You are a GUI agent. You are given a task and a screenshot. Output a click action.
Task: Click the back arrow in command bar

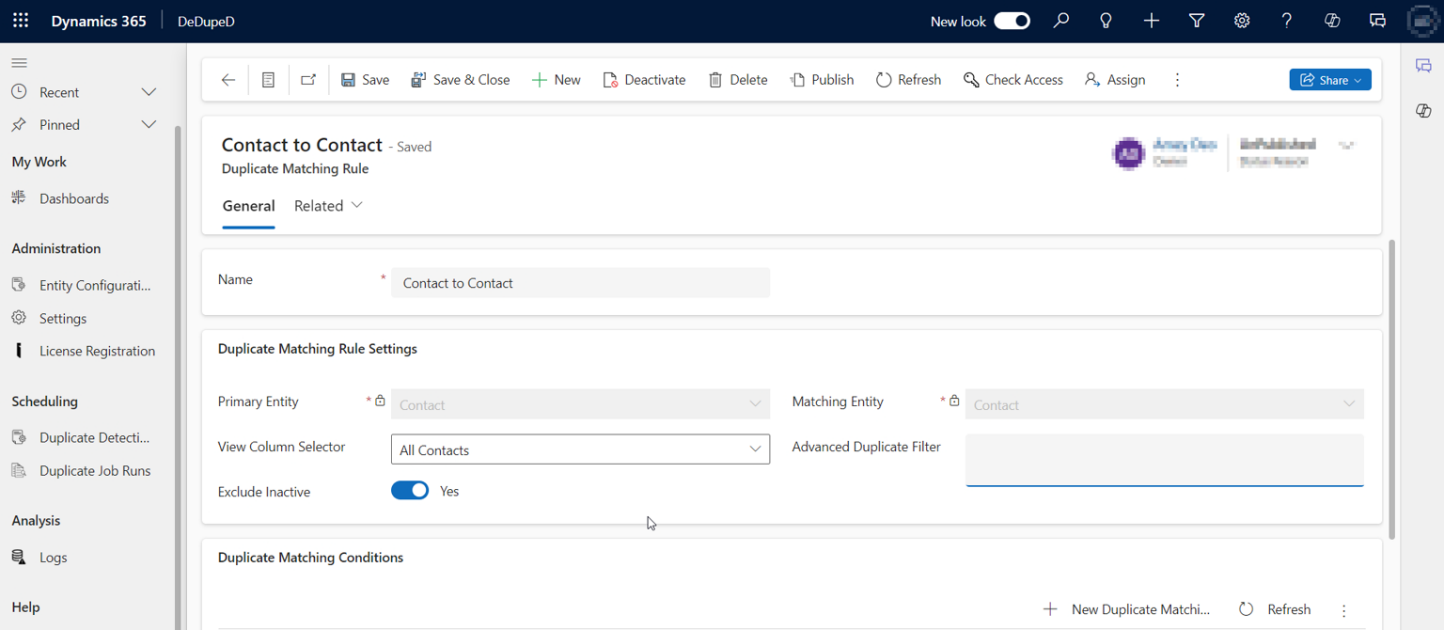[x=228, y=80]
